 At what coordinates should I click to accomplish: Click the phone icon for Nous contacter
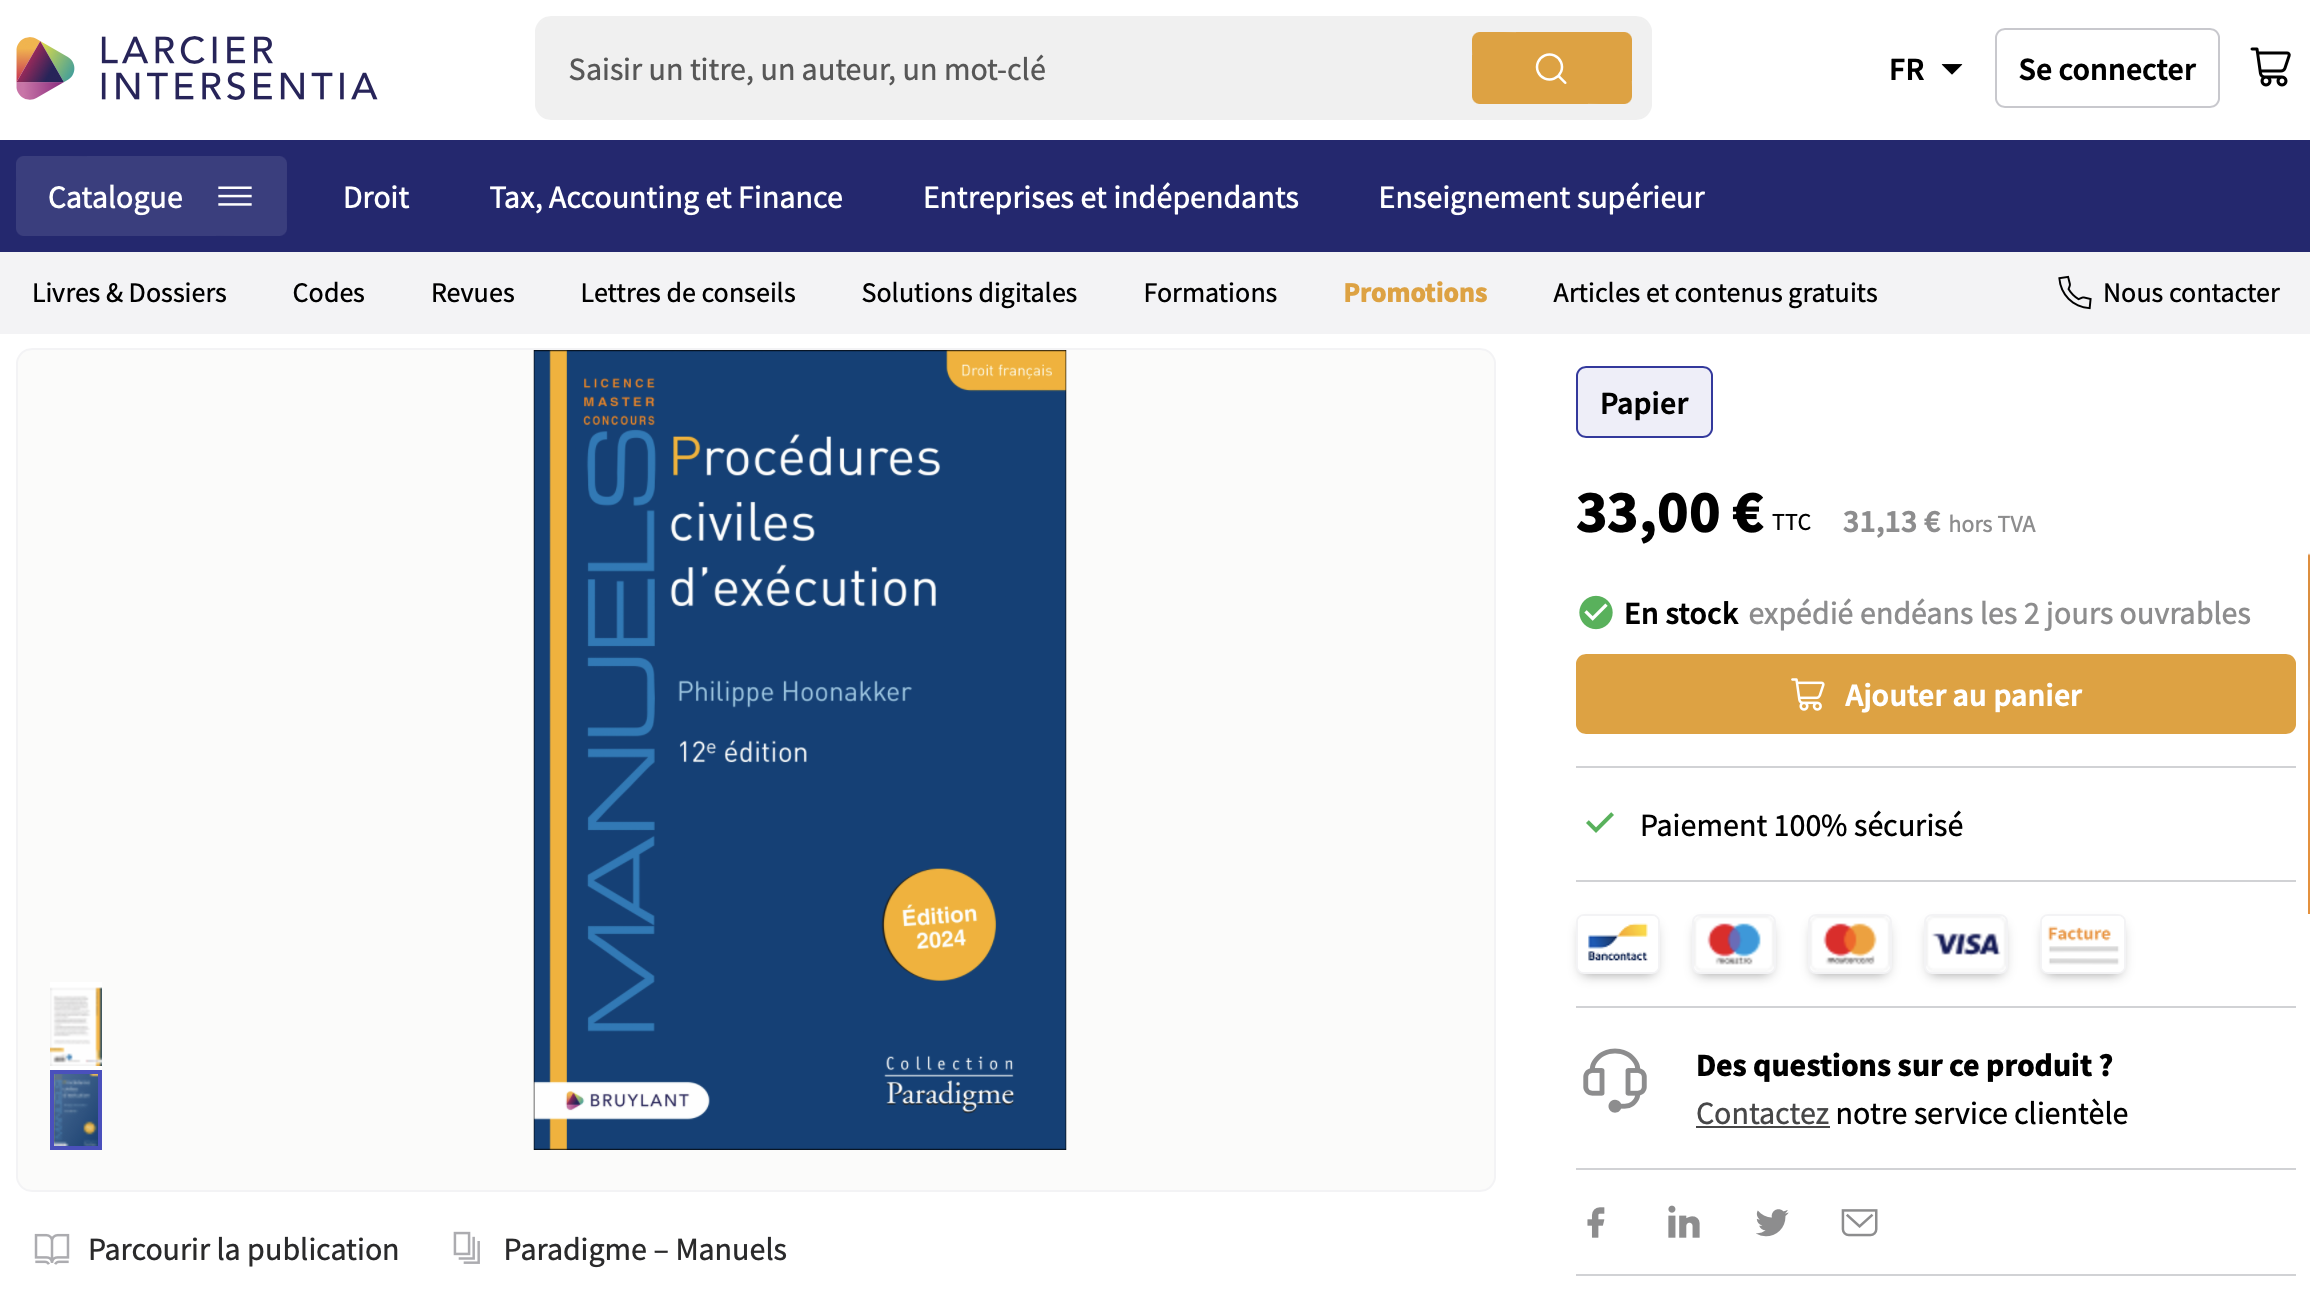2074,292
